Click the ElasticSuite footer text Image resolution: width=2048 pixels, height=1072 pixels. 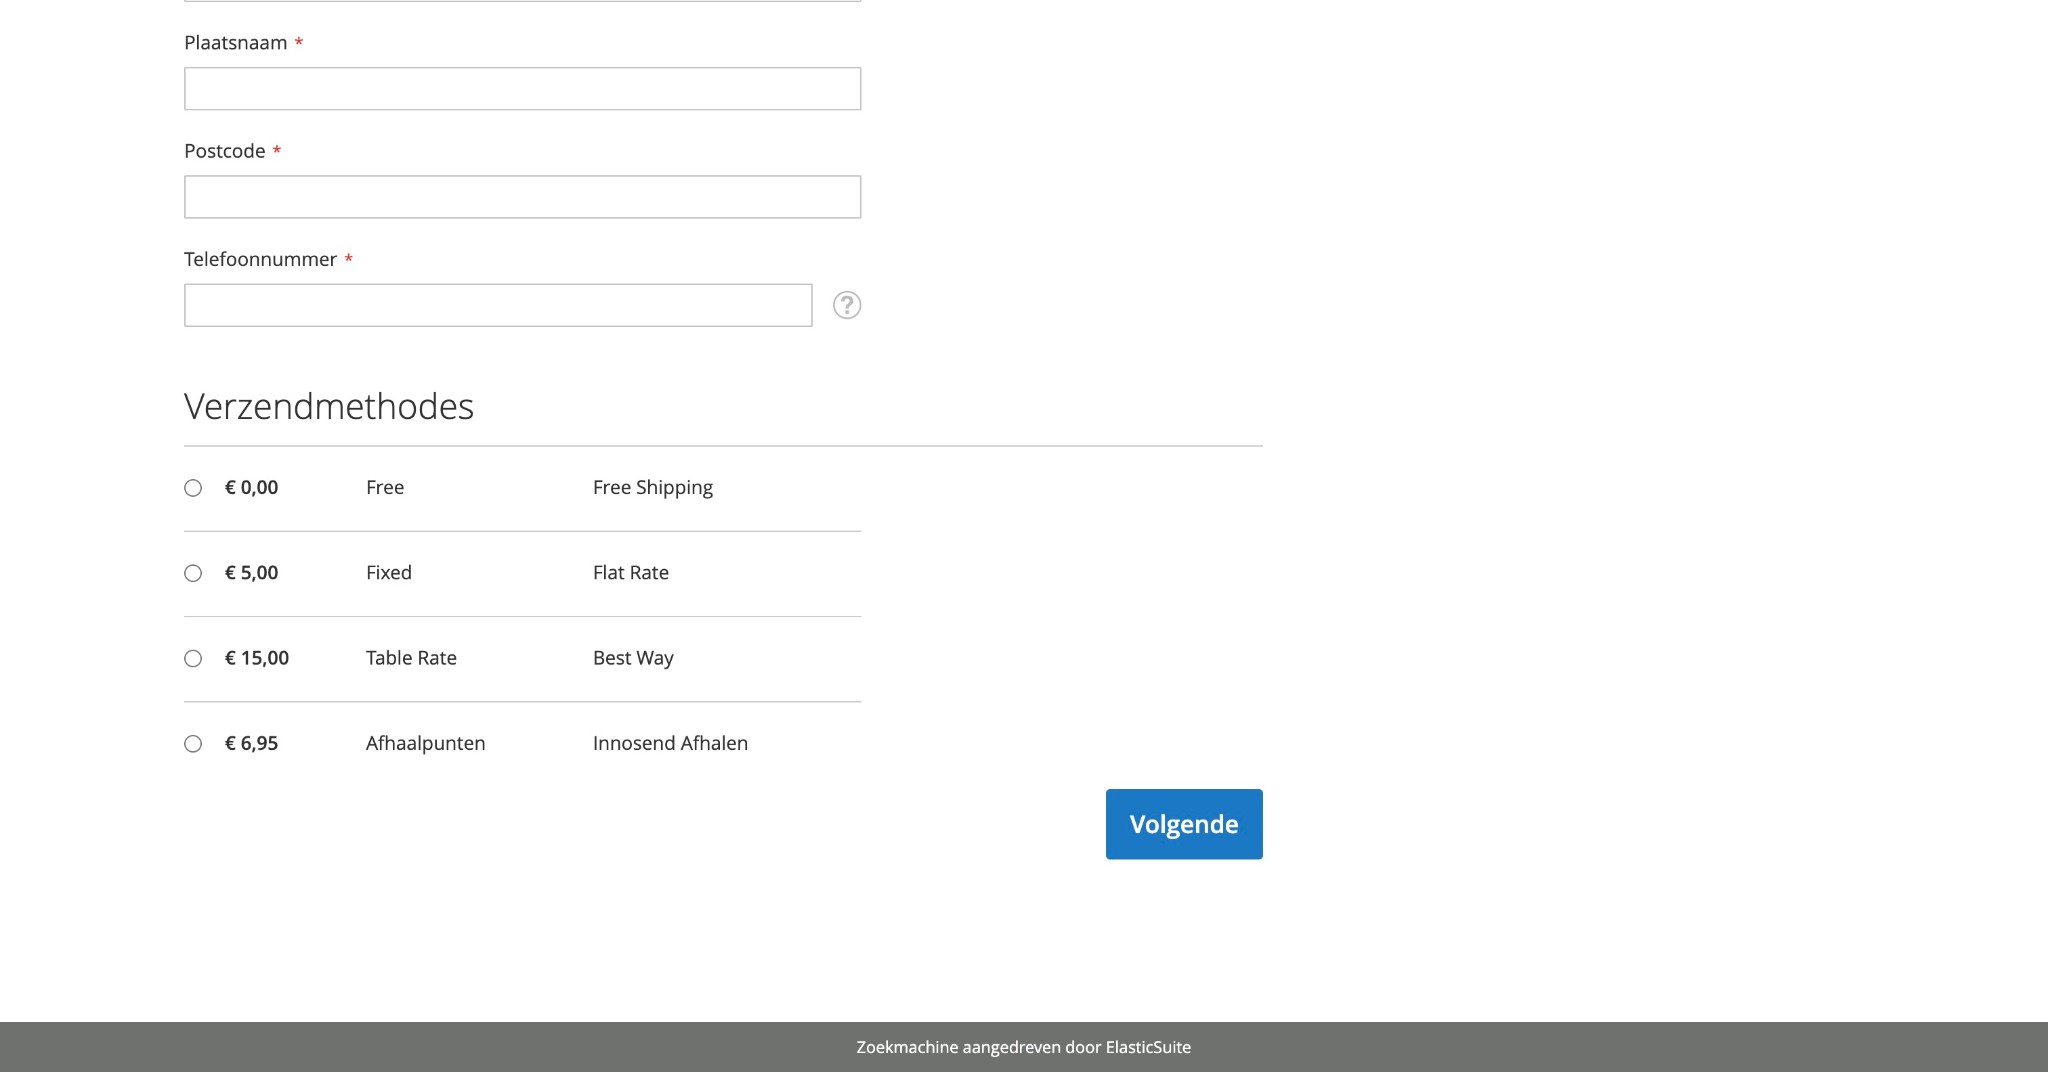pos(1023,1046)
